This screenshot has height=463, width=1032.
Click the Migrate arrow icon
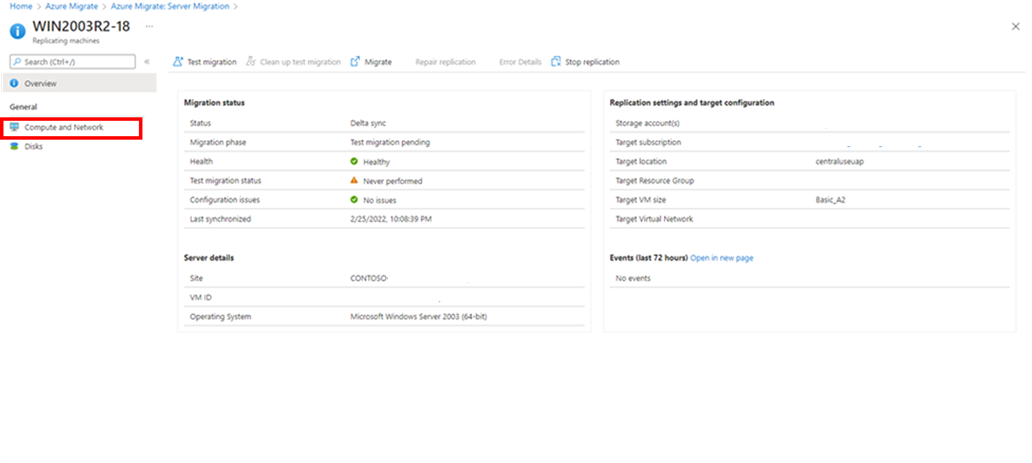(355, 62)
